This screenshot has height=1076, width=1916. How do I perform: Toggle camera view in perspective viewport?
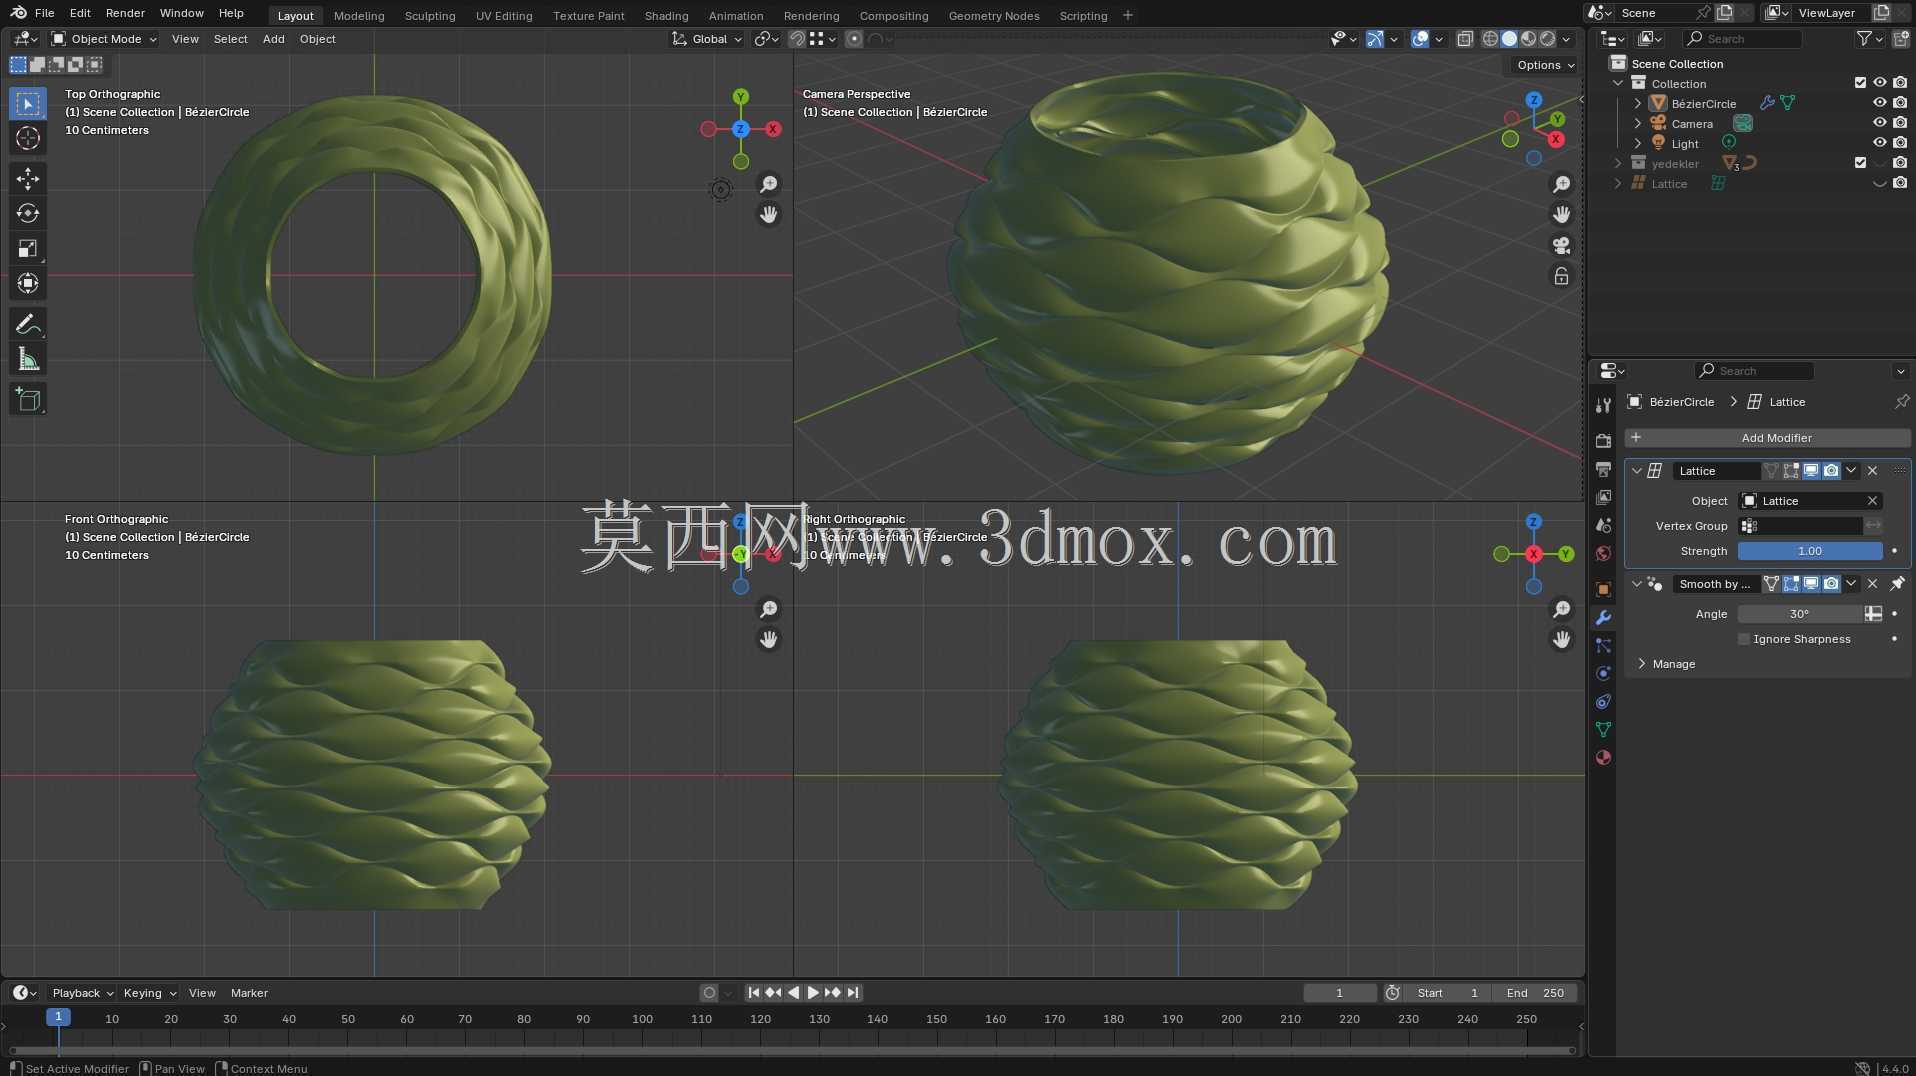[1561, 245]
